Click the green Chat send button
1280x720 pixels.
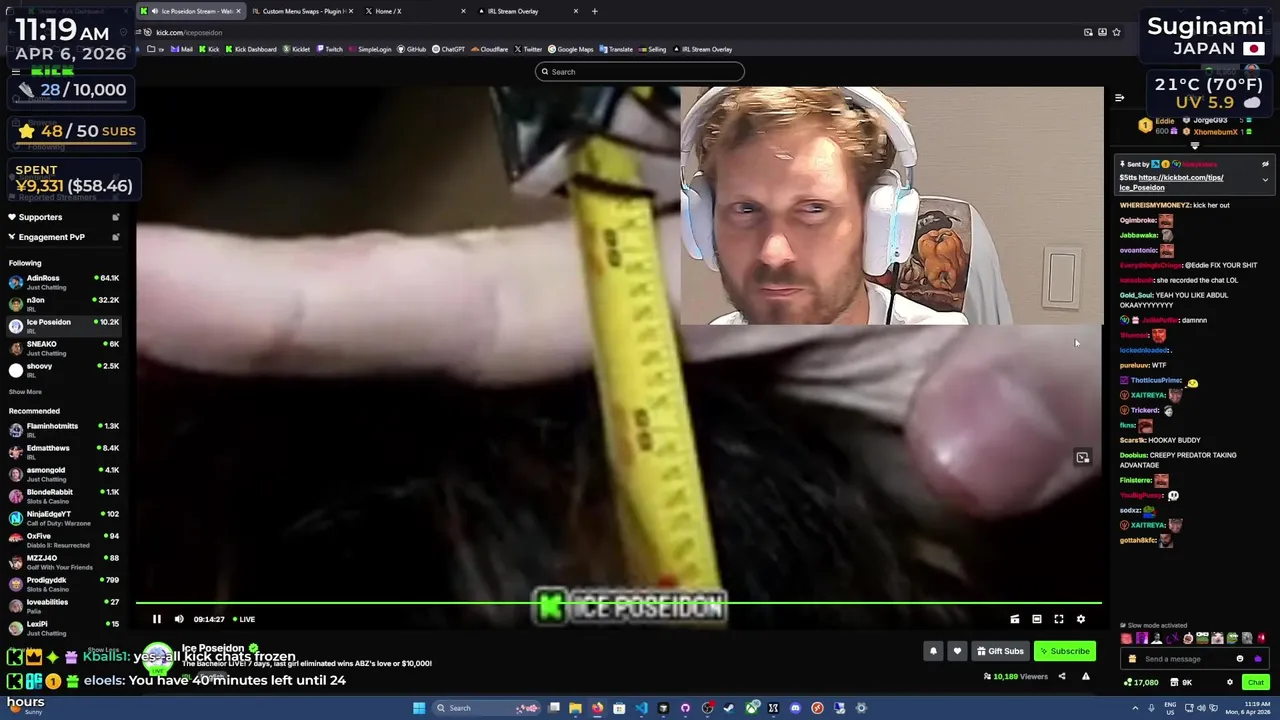click(x=1256, y=682)
